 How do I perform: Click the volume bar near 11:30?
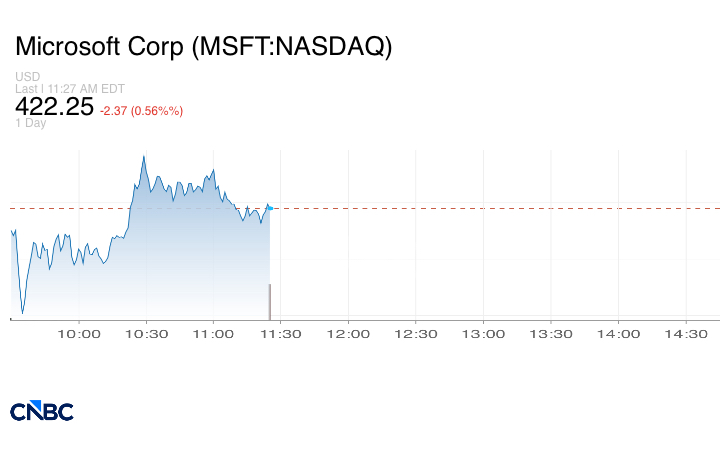[x=269, y=301]
